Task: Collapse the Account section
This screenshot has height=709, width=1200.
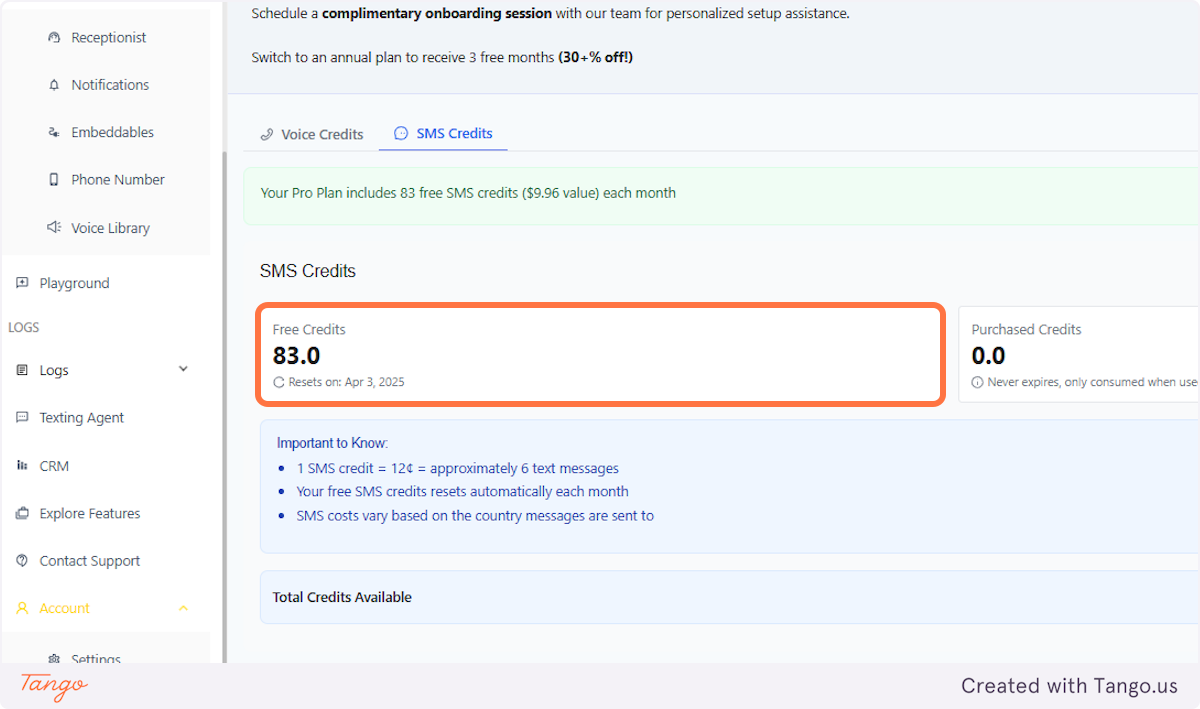Action: [x=183, y=607]
